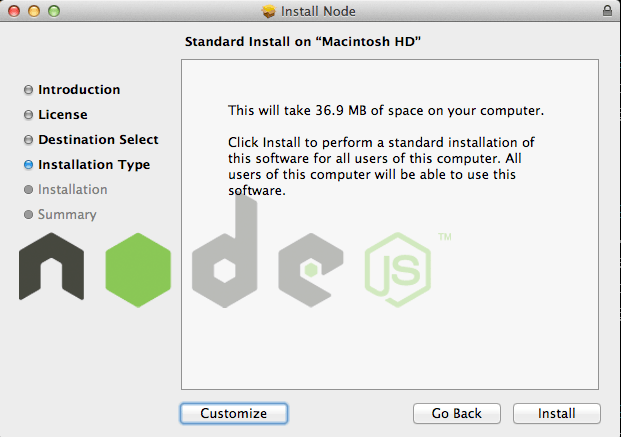Open the Customize options
The height and width of the screenshot is (437, 621).
point(234,413)
